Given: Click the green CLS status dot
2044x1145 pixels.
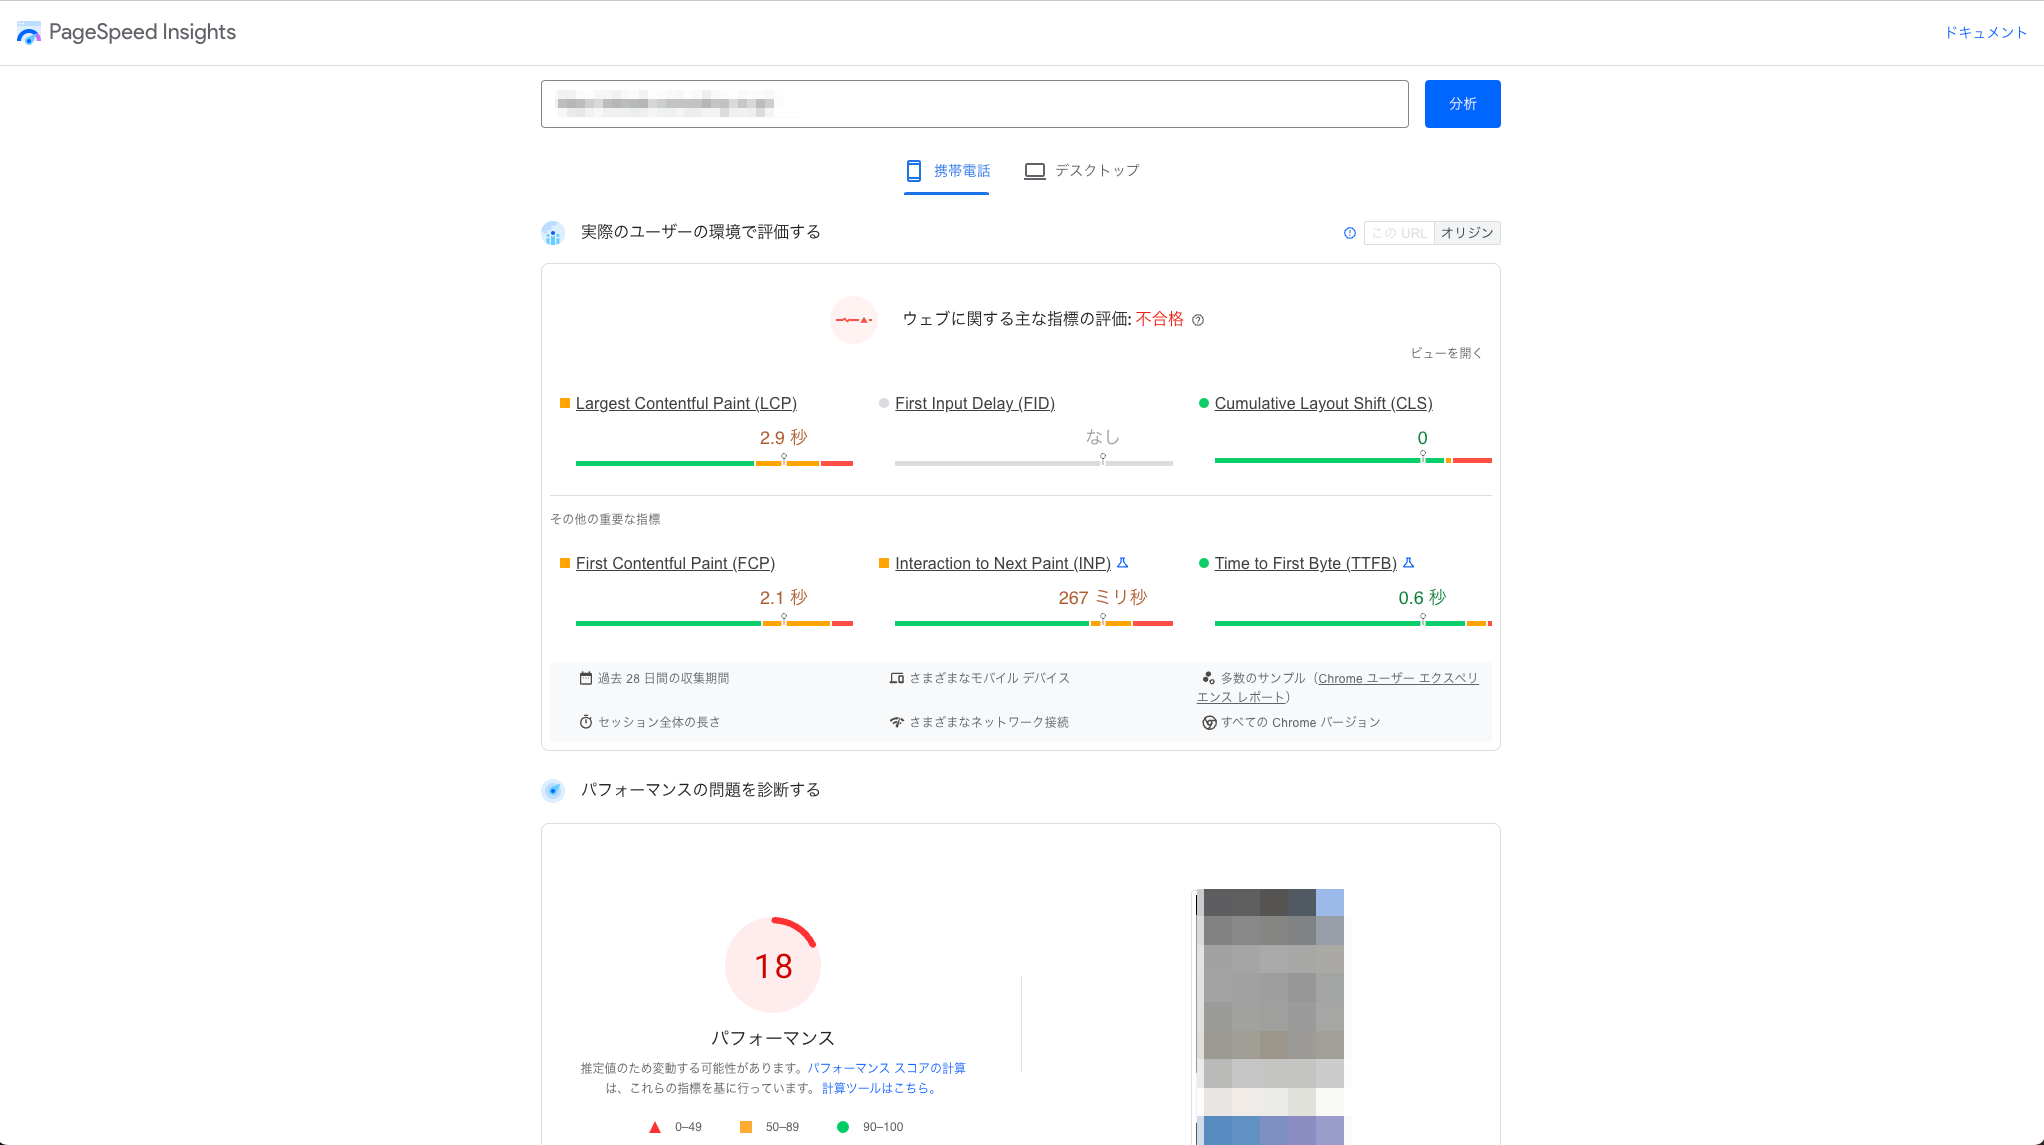Looking at the screenshot, I should tap(1204, 403).
